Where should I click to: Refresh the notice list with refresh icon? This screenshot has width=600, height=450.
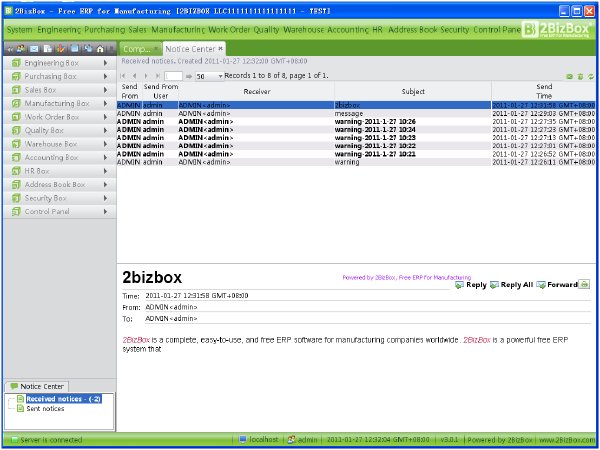591,77
